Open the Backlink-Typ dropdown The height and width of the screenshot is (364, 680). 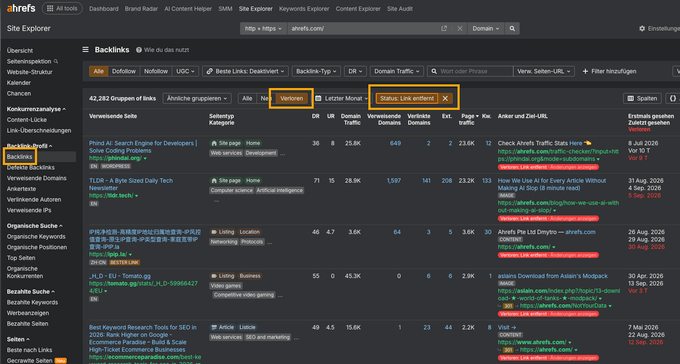click(x=316, y=71)
